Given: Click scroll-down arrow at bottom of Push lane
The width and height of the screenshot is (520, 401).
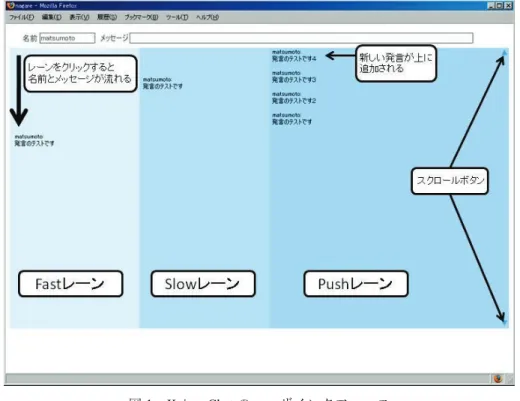Looking at the screenshot, I should pyautogui.click(x=504, y=322).
